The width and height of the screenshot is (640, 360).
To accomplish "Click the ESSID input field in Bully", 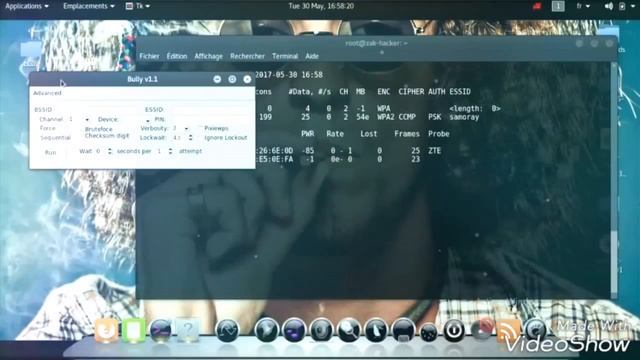I will (x=208, y=109).
